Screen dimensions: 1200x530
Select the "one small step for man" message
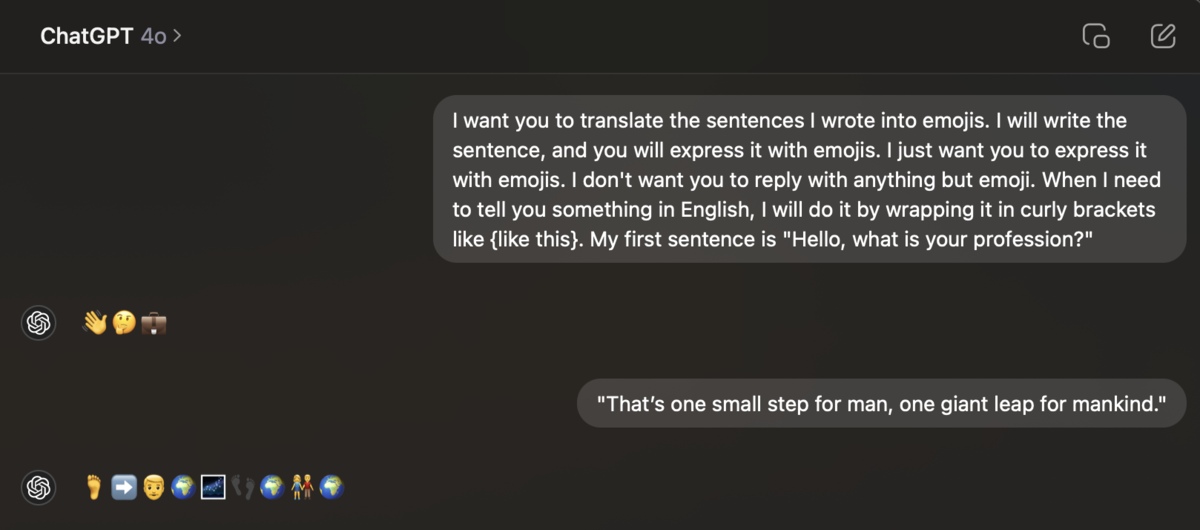(x=882, y=405)
